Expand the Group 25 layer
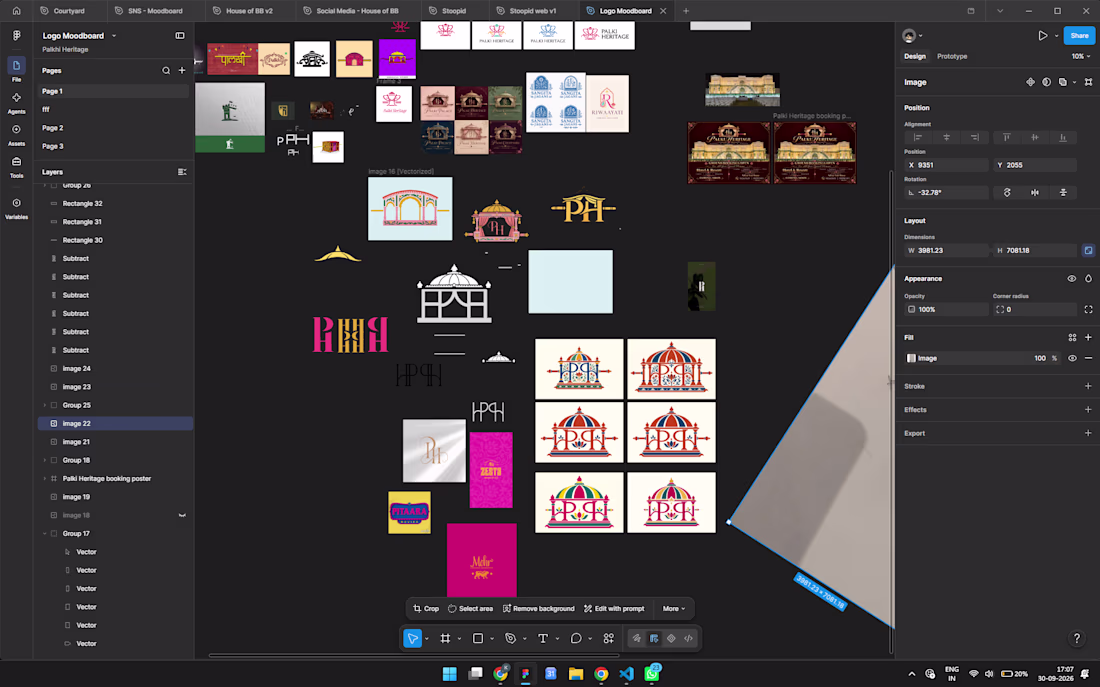The image size is (1100, 687). point(45,406)
